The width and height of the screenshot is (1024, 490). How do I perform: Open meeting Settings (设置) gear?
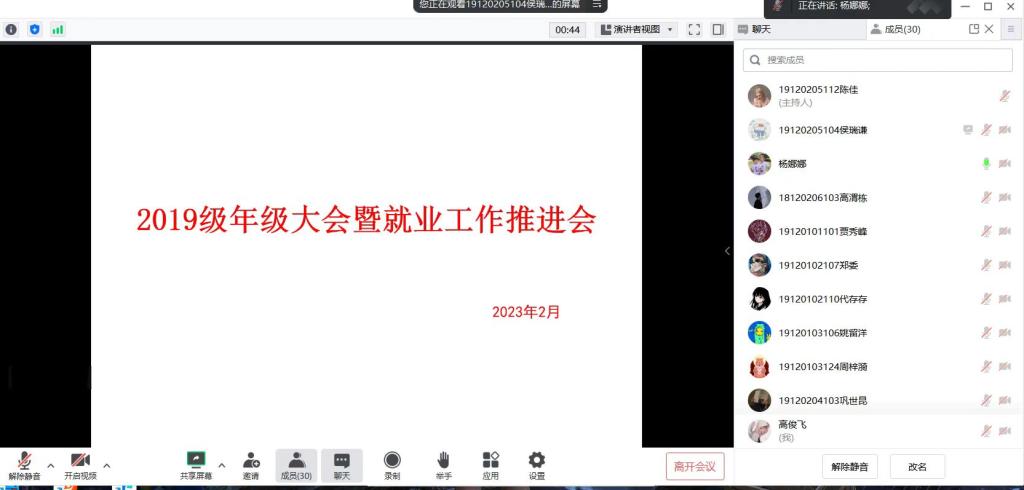click(537, 461)
